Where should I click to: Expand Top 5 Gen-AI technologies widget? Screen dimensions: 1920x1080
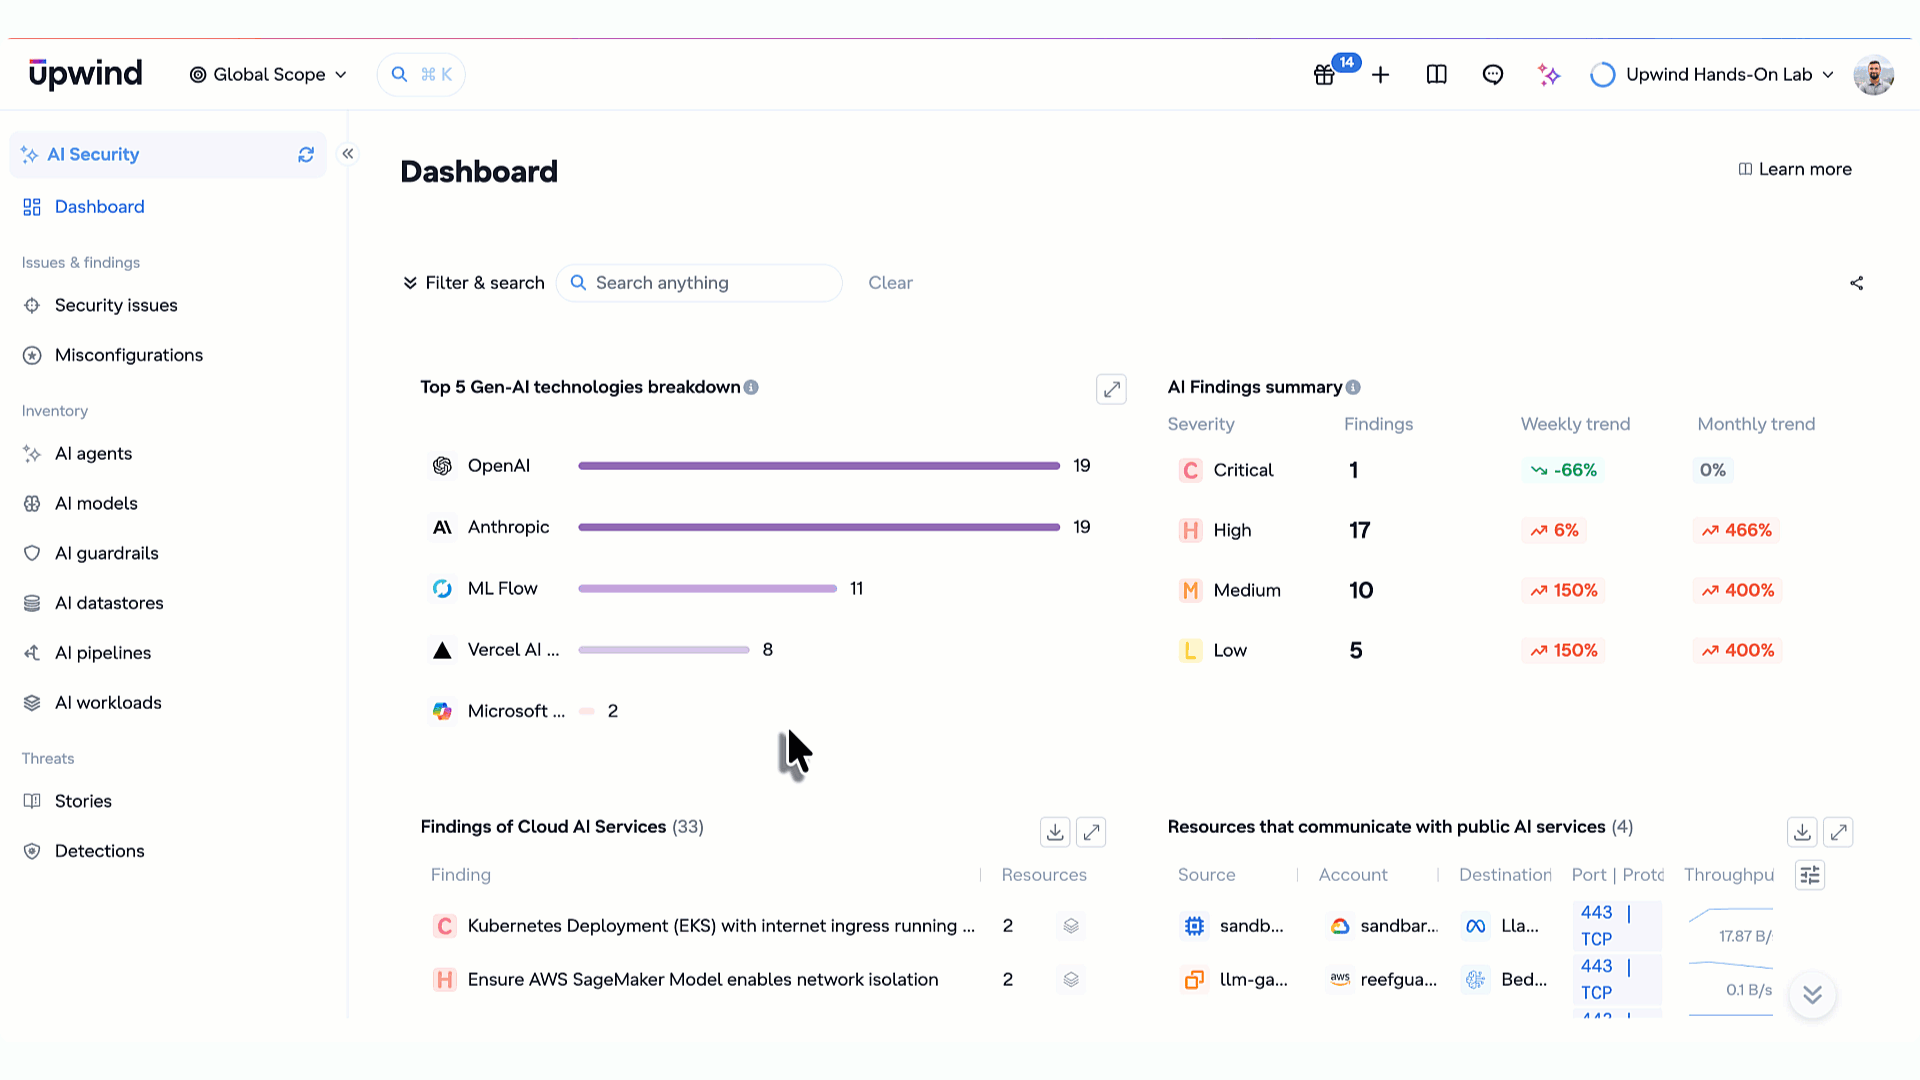point(1111,389)
